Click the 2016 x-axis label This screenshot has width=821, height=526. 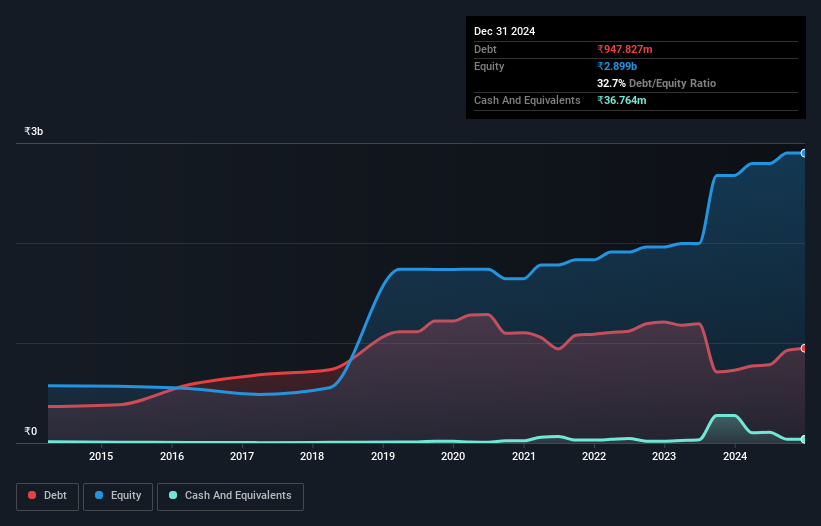[172, 456]
